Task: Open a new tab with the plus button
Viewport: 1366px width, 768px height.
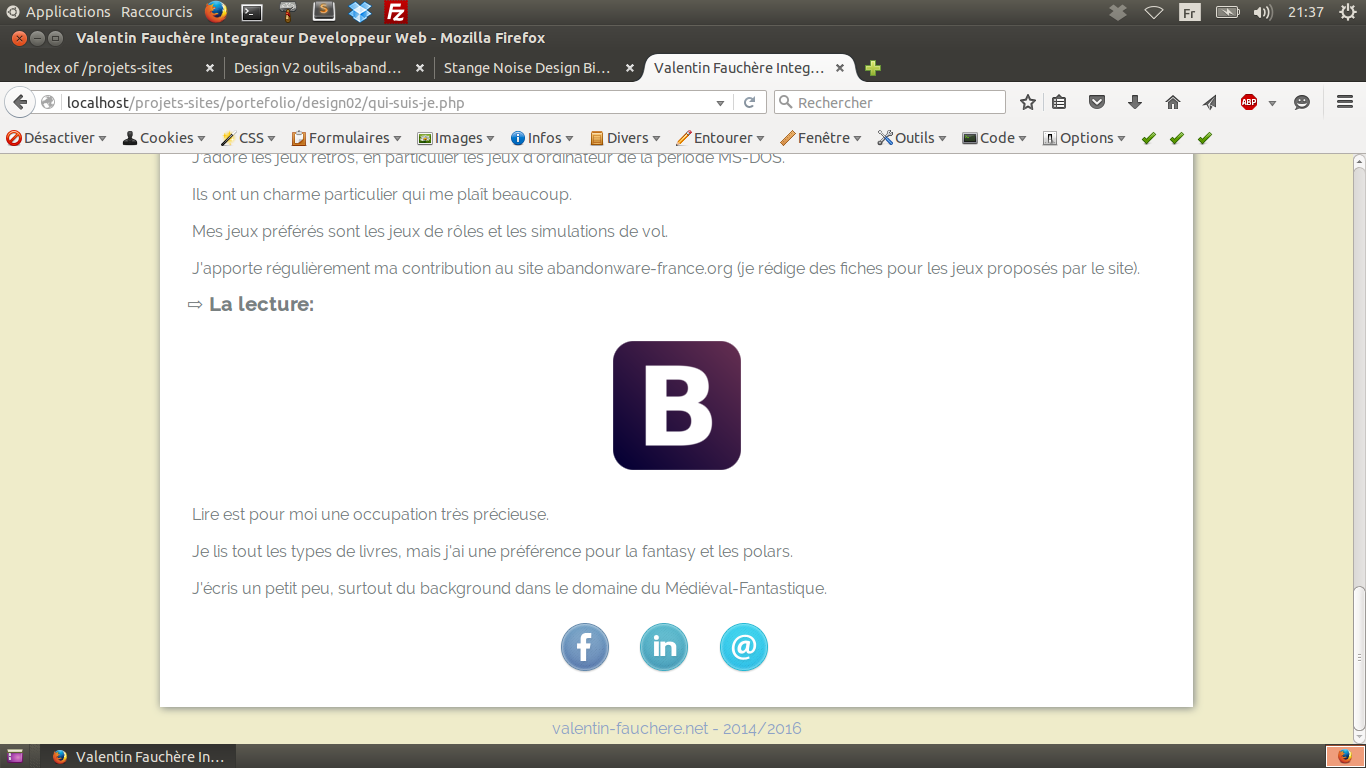Action: point(873,68)
